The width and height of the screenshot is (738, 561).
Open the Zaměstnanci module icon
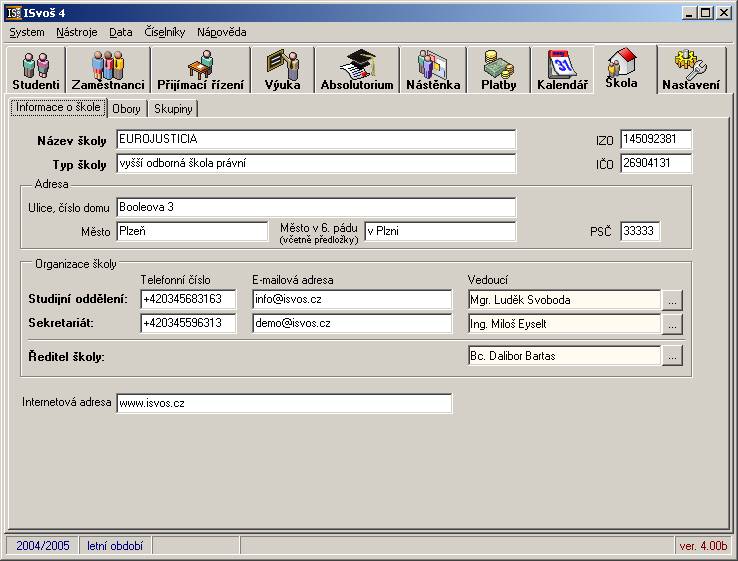(x=109, y=70)
